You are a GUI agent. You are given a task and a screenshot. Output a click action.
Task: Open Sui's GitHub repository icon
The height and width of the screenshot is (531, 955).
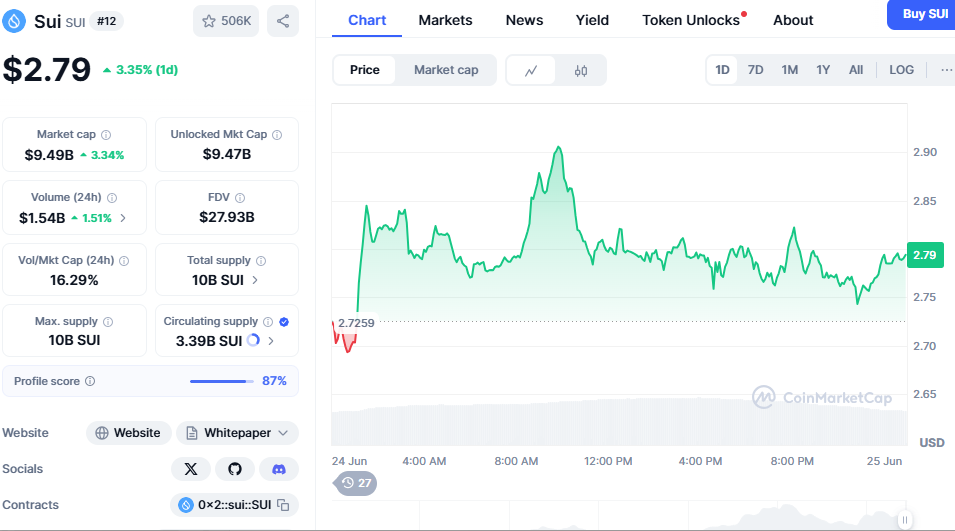[x=234, y=469]
